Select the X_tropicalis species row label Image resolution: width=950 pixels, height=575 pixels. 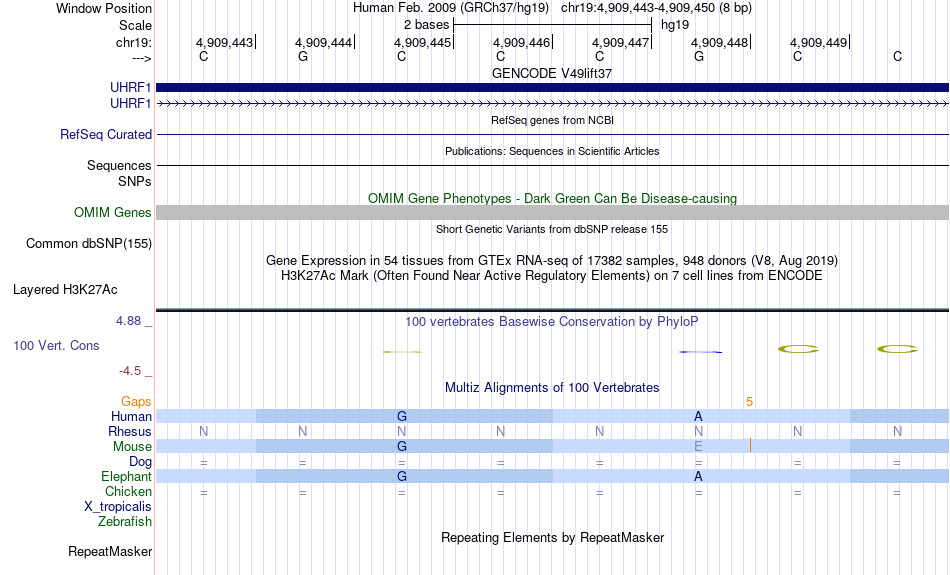(118, 507)
